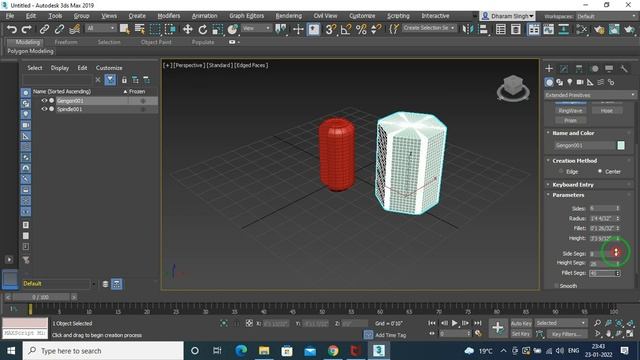Activate the Select Object tool
The width and height of the screenshot is (640, 360).
(124, 29)
